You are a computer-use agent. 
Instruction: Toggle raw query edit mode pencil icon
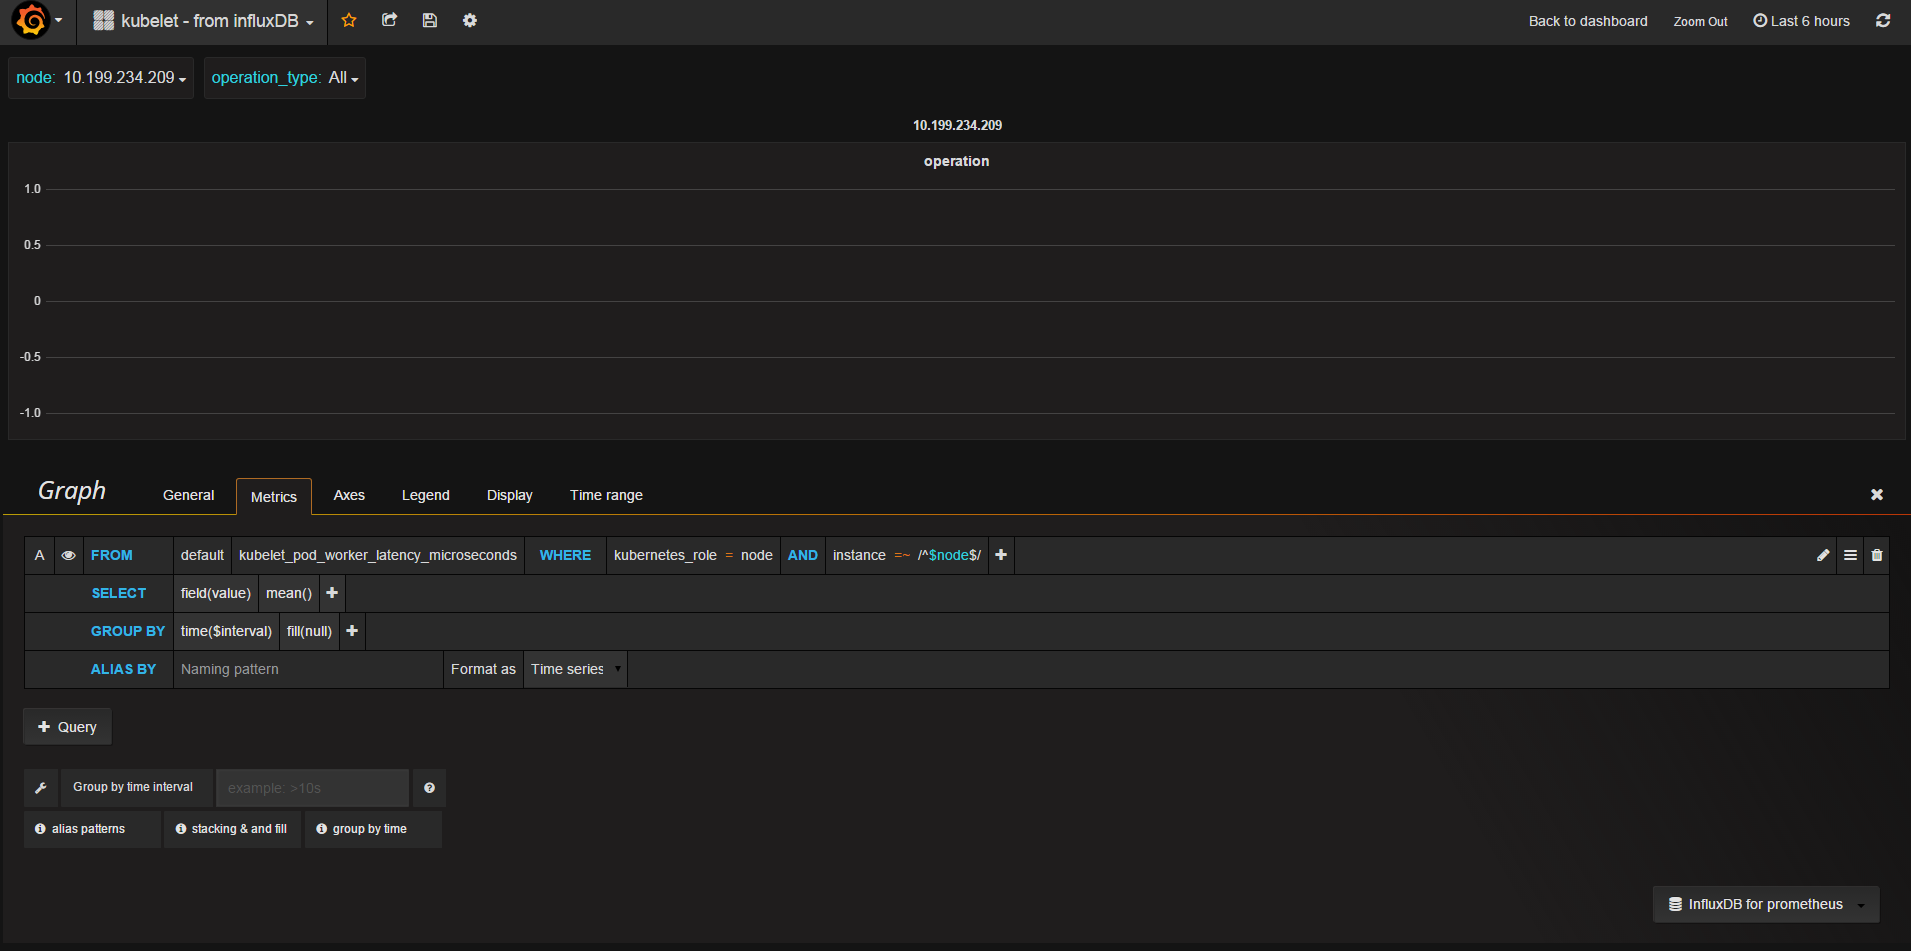coord(1823,555)
